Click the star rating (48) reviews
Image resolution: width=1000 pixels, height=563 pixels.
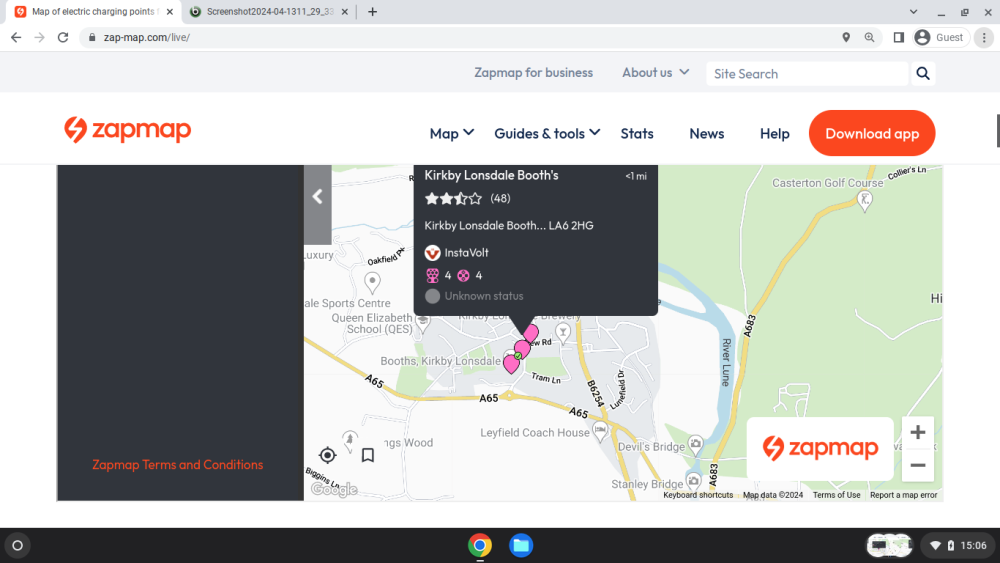pos(467,199)
